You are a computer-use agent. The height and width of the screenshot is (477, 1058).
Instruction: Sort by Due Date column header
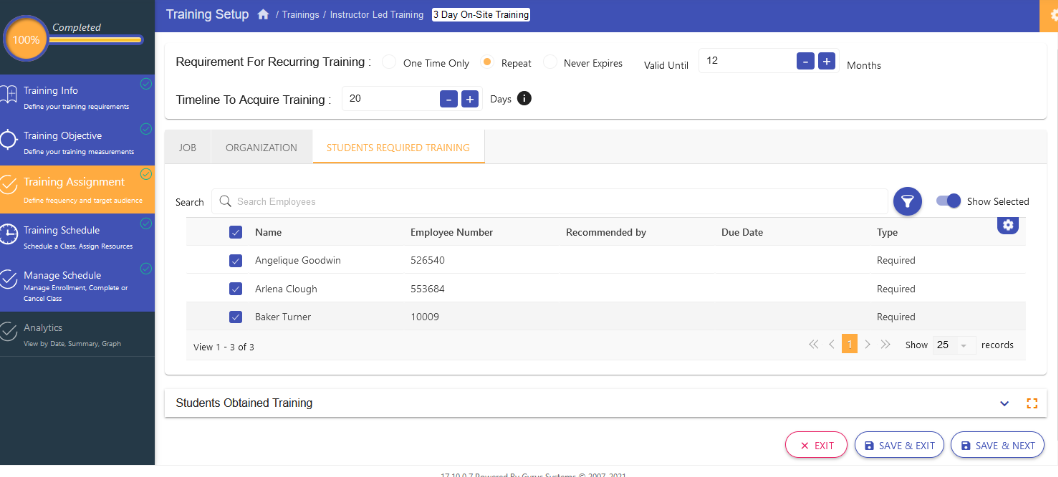[x=742, y=232]
